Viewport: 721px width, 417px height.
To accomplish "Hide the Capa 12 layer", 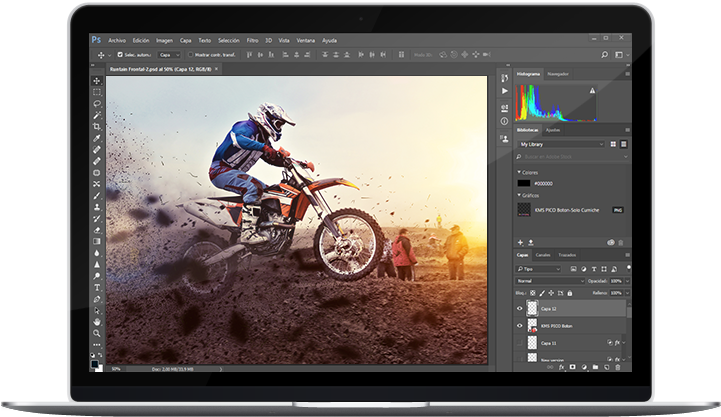I will click(x=520, y=308).
